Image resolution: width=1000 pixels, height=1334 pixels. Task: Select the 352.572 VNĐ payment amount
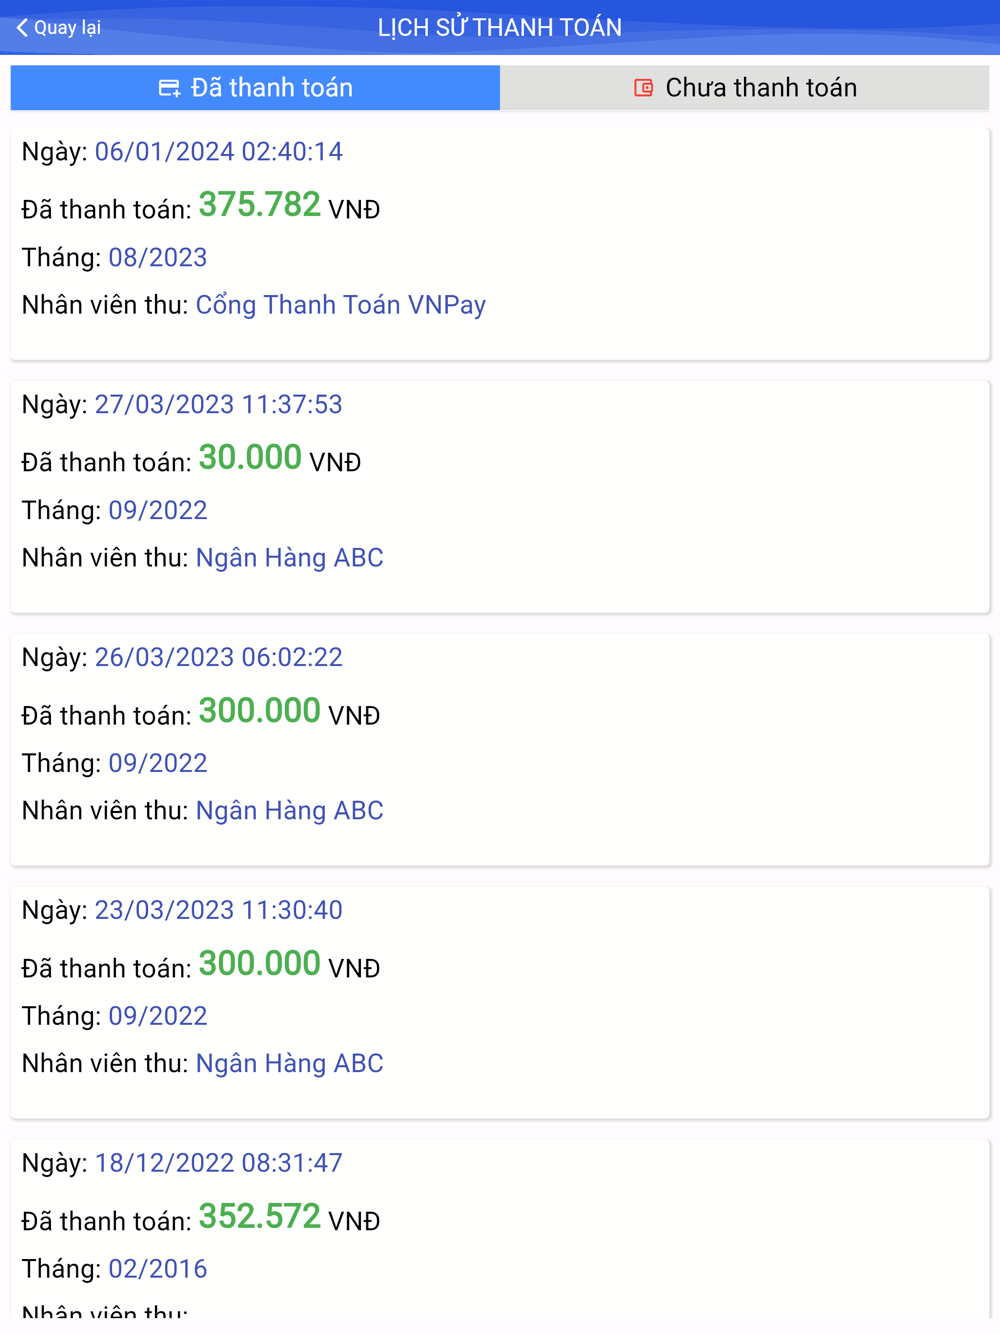[260, 1218]
